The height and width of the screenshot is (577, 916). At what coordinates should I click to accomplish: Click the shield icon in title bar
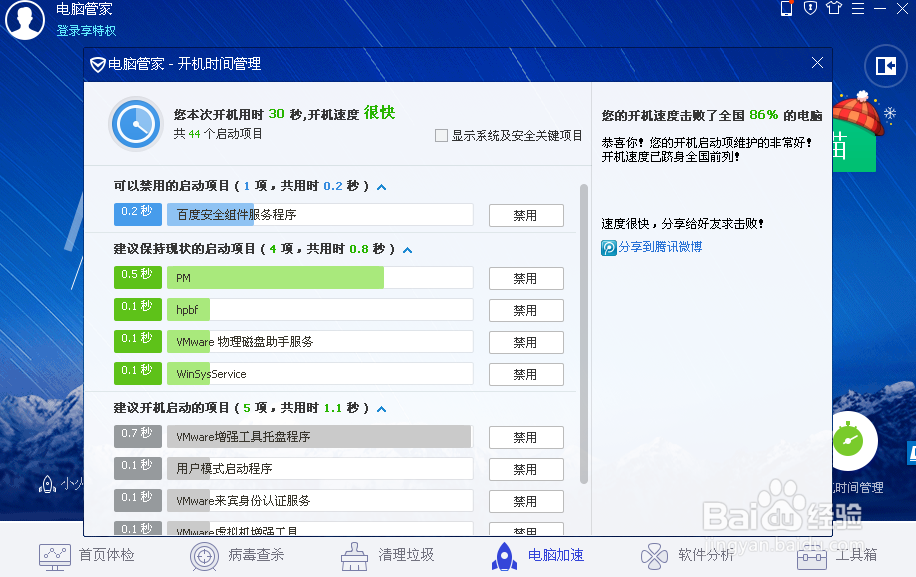coord(810,8)
